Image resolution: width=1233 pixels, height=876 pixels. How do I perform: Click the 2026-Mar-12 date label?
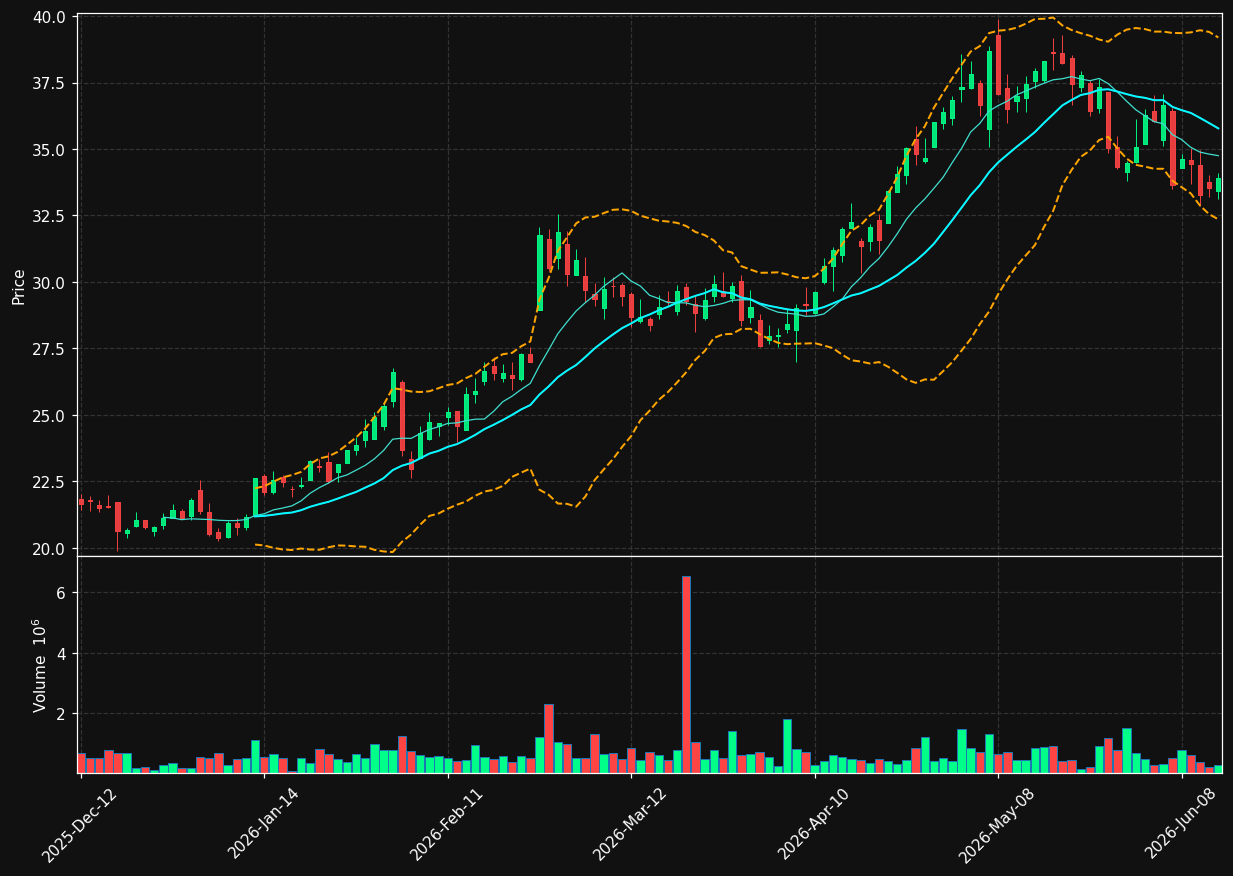click(630, 823)
